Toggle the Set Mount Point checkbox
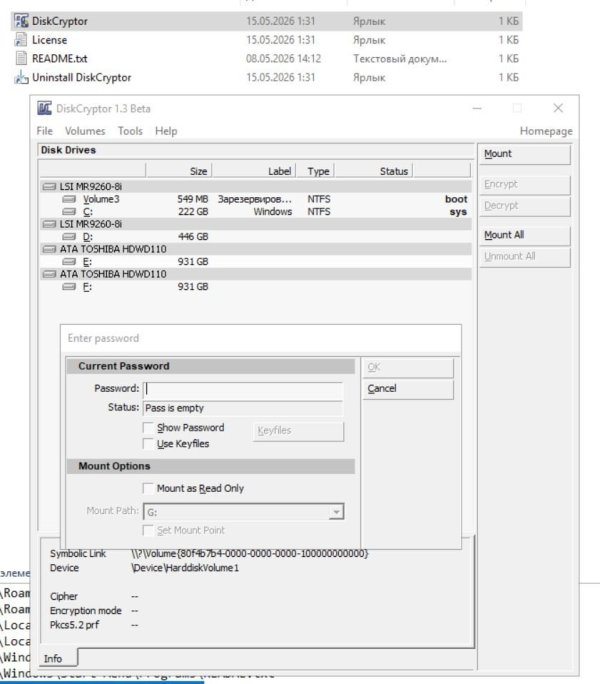The width and height of the screenshot is (600, 684). (148, 530)
